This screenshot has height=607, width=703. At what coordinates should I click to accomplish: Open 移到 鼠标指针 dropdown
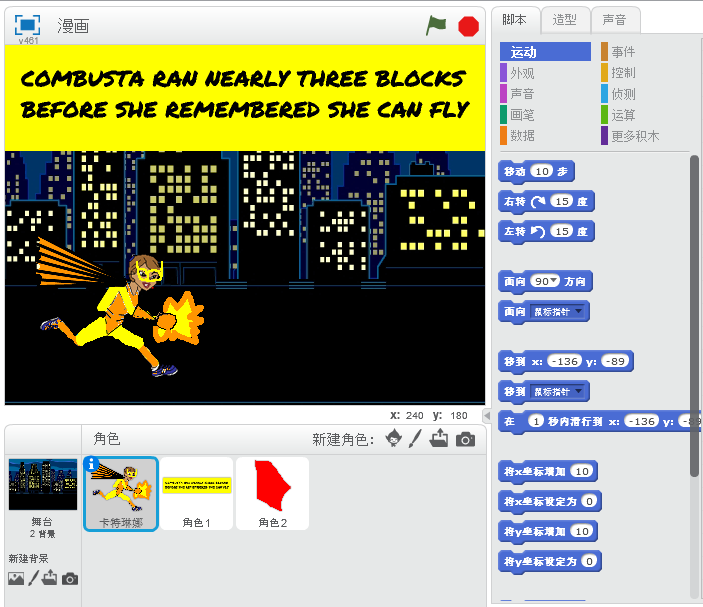pos(579,391)
